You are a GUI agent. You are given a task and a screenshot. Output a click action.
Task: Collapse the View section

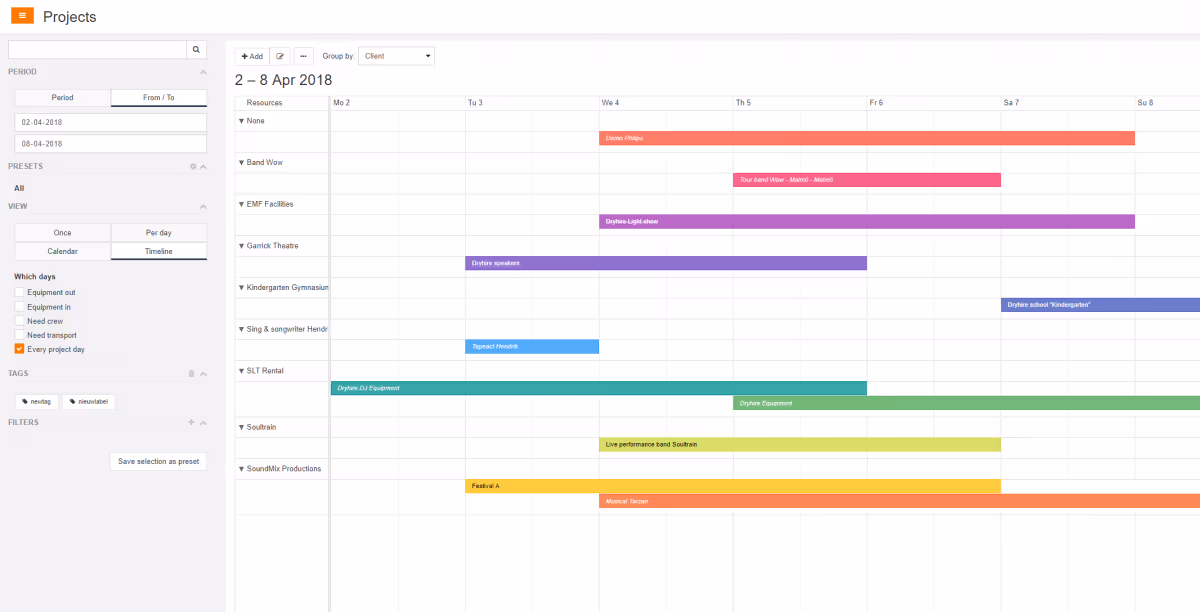coord(203,206)
